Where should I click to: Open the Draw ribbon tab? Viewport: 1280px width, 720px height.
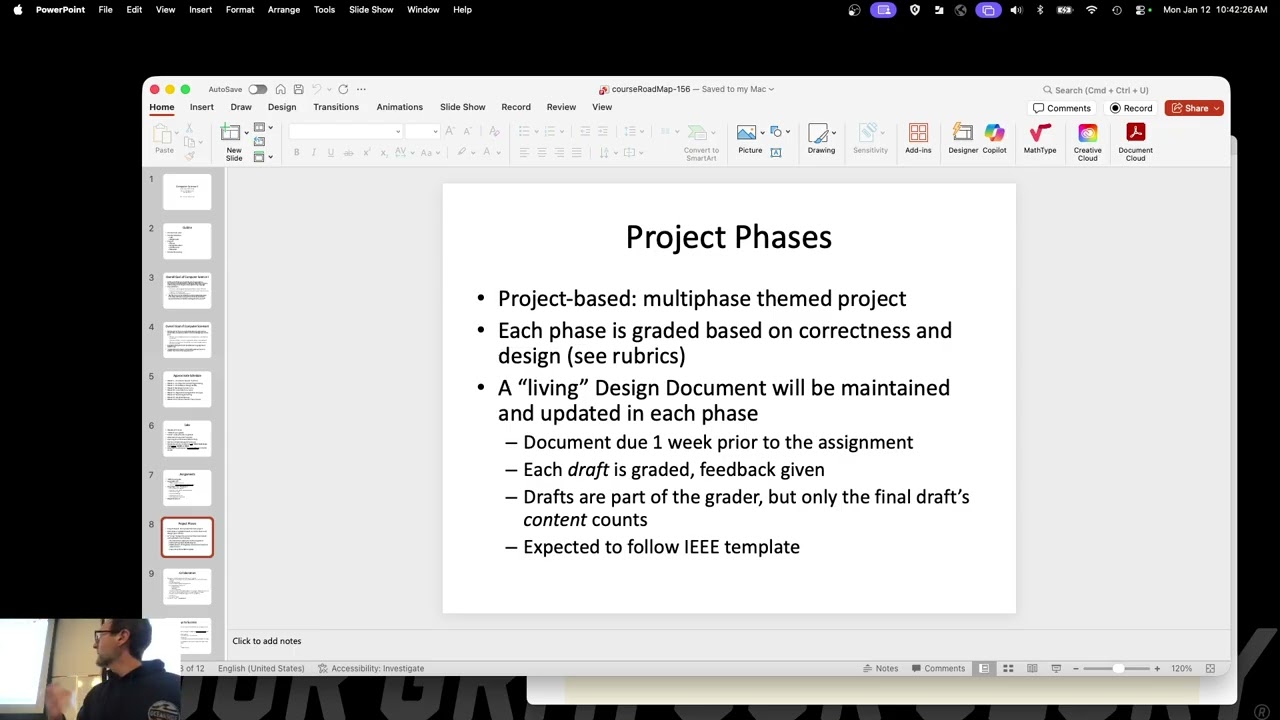(x=241, y=107)
